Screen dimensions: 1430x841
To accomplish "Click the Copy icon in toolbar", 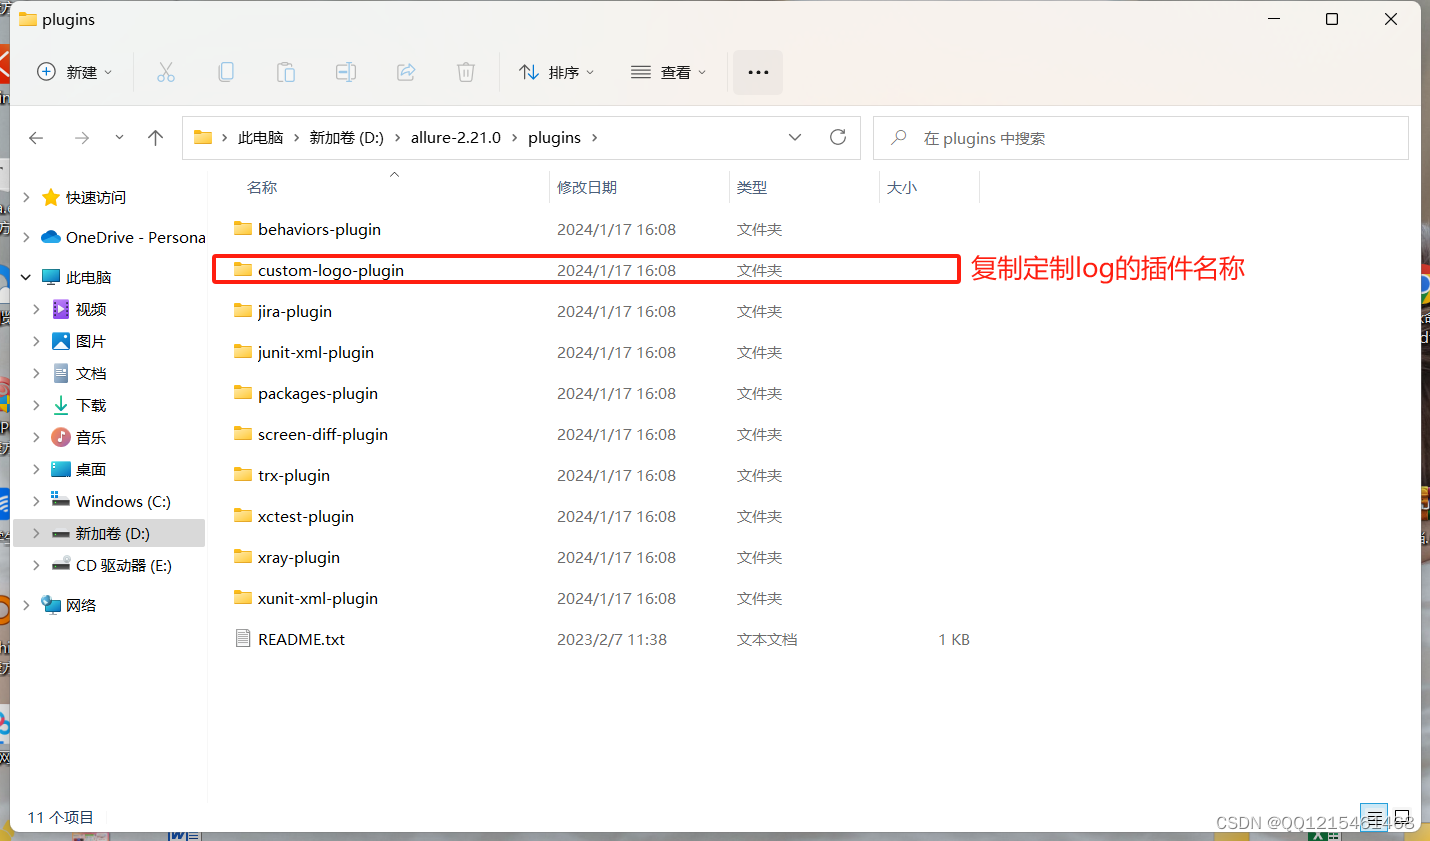I will click(226, 72).
